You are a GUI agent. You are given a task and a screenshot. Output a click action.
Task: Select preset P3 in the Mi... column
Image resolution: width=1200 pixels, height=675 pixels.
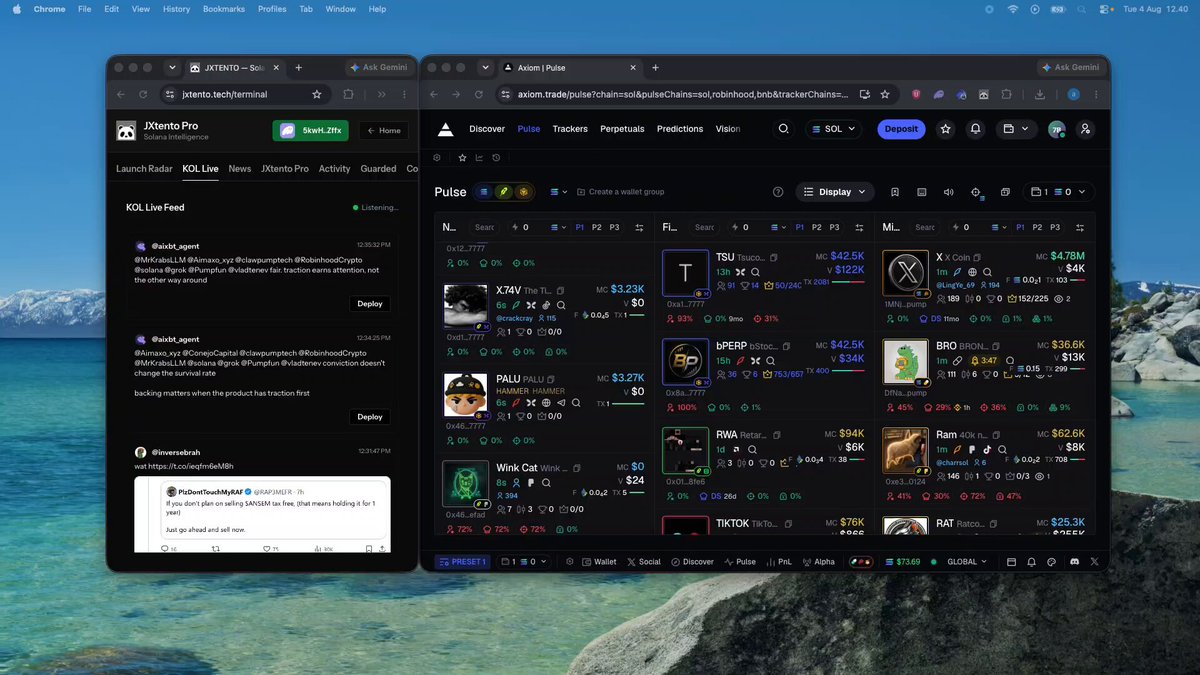[1055, 227]
